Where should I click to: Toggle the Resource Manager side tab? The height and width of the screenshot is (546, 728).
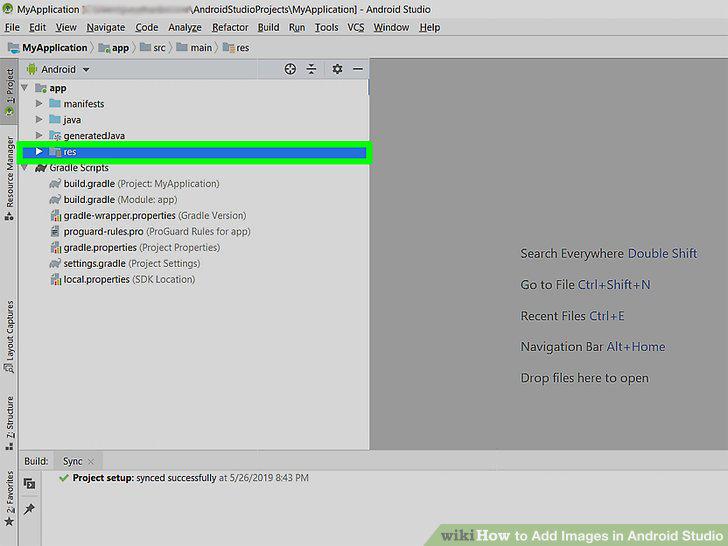pos(9,178)
